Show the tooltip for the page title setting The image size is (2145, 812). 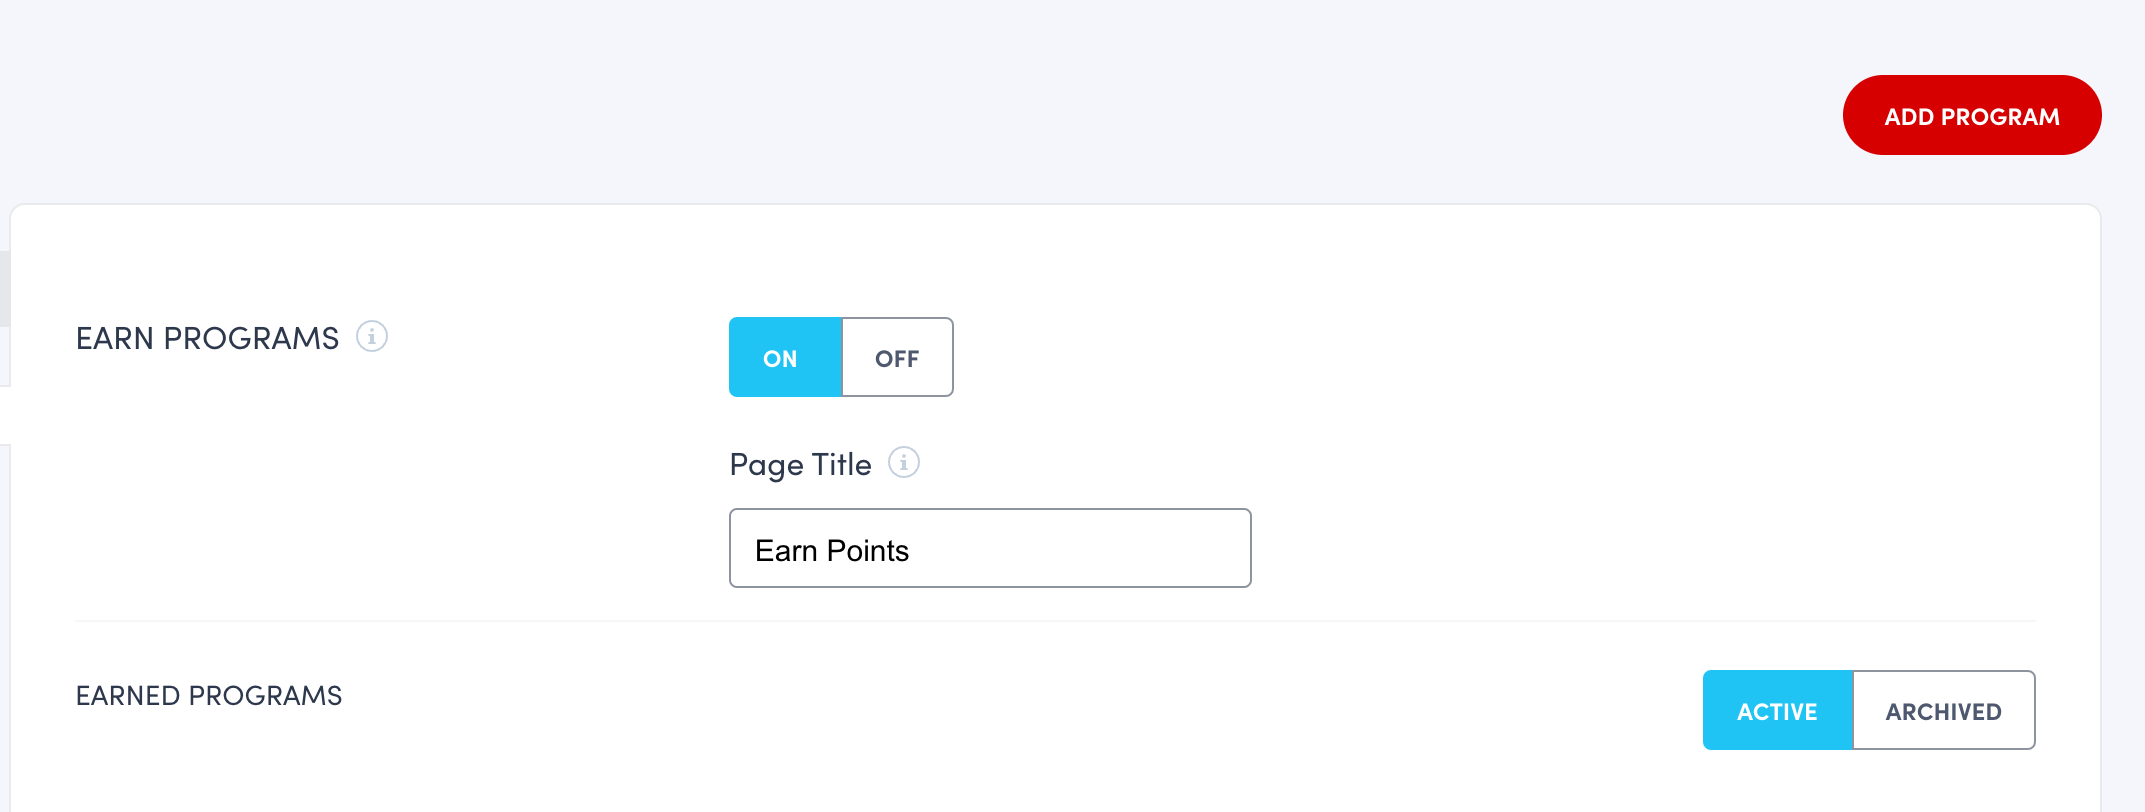click(x=903, y=463)
